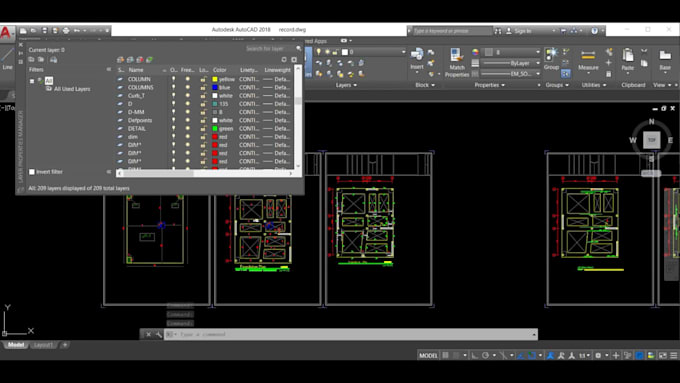Switch to the Model tab
The height and width of the screenshot is (383, 680).
(x=16, y=345)
